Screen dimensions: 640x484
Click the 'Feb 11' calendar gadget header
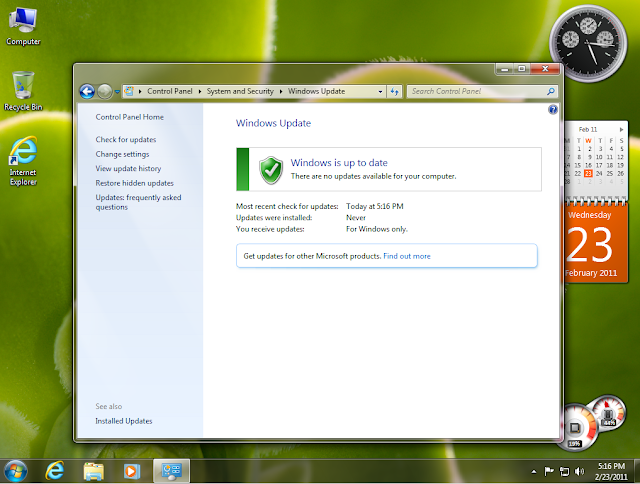tap(588, 129)
